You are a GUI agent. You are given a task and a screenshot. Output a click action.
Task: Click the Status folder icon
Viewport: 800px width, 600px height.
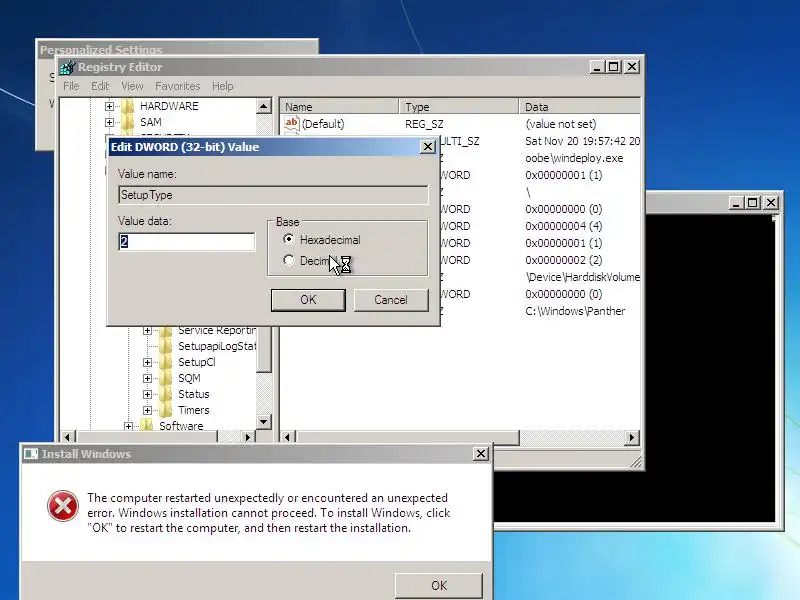(x=166, y=394)
